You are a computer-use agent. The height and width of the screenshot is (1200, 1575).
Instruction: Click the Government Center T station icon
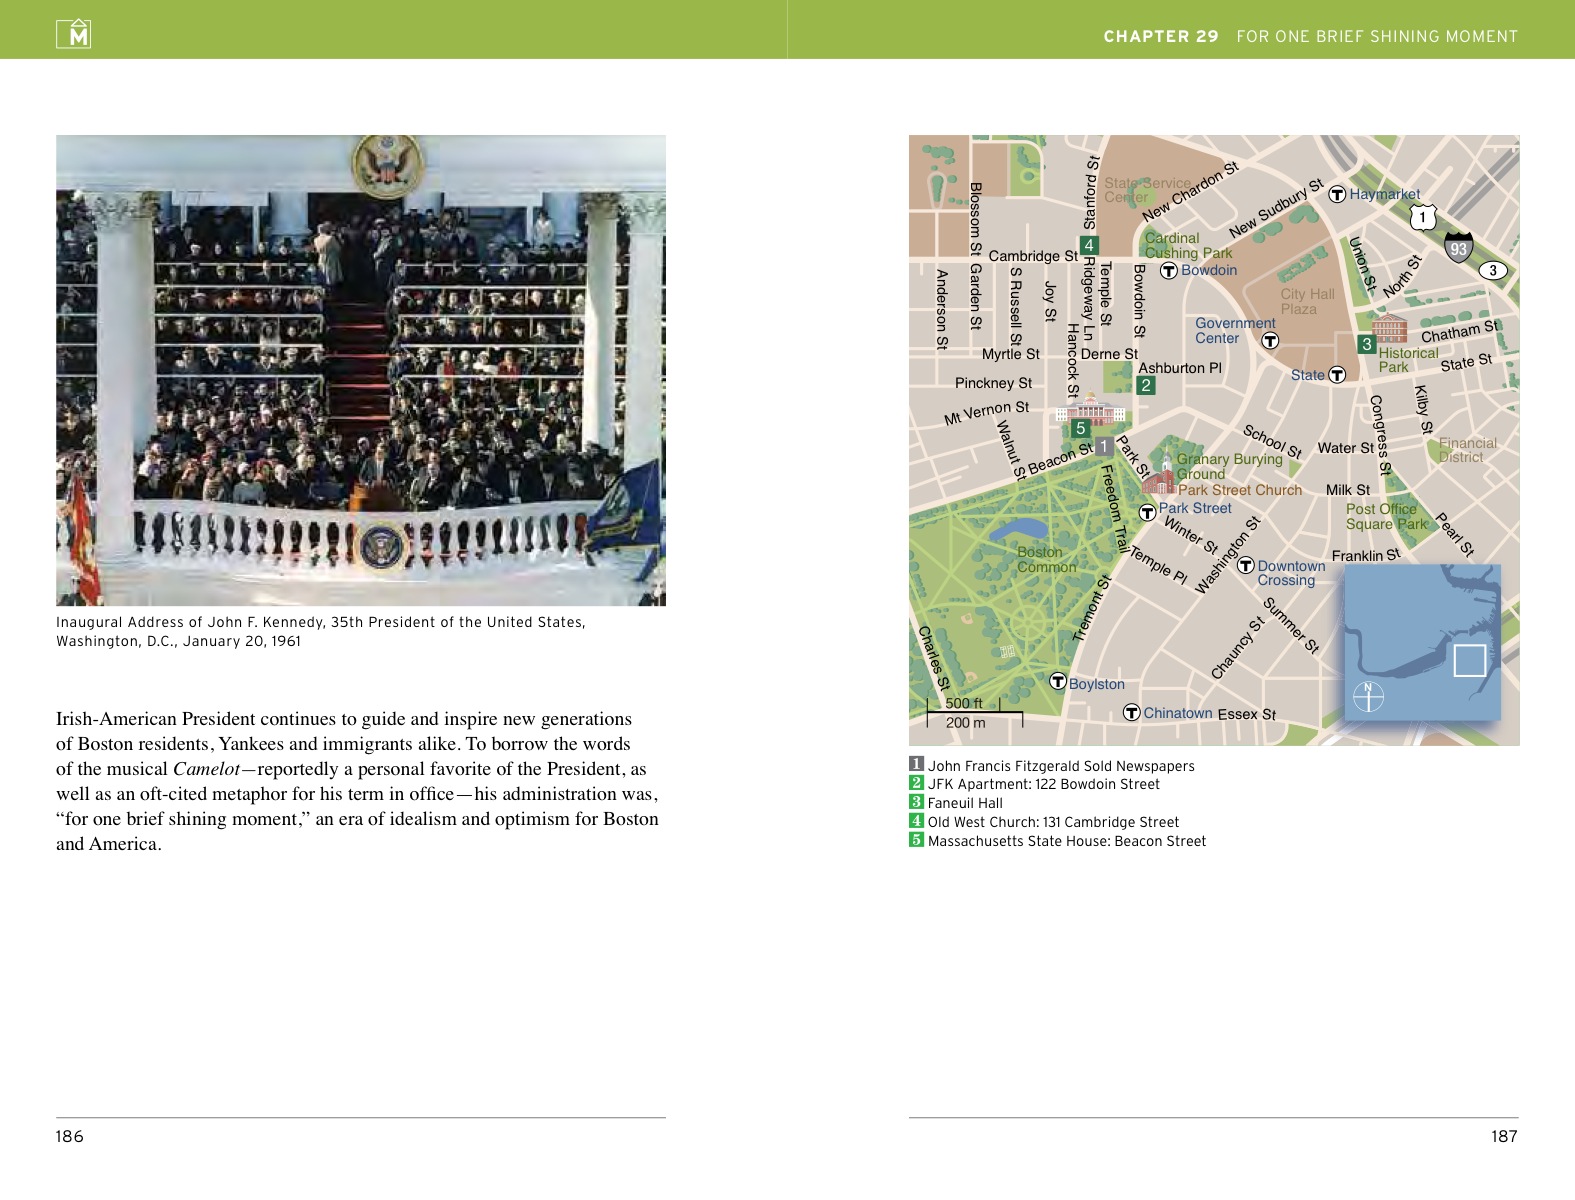[x=1270, y=340]
